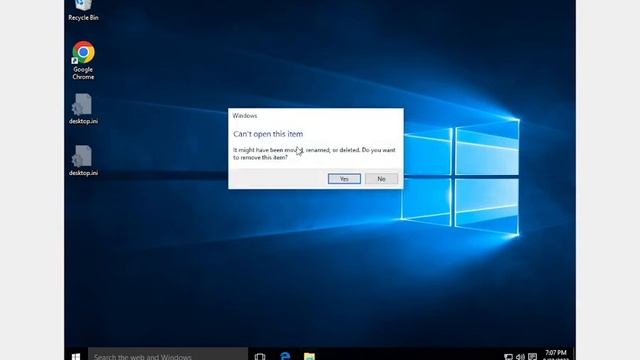
Task: Click Yes in the Can't open this item dialog
Action: [x=344, y=179]
